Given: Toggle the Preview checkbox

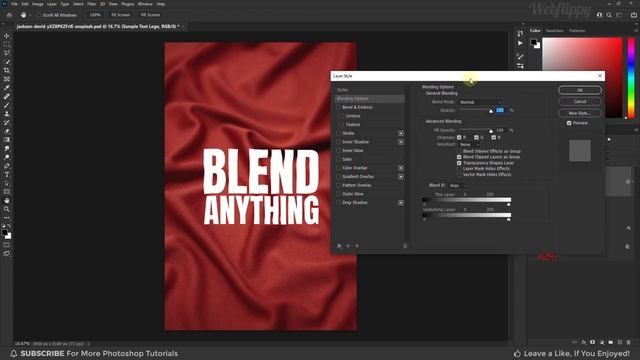Looking at the screenshot, I should 569,123.
